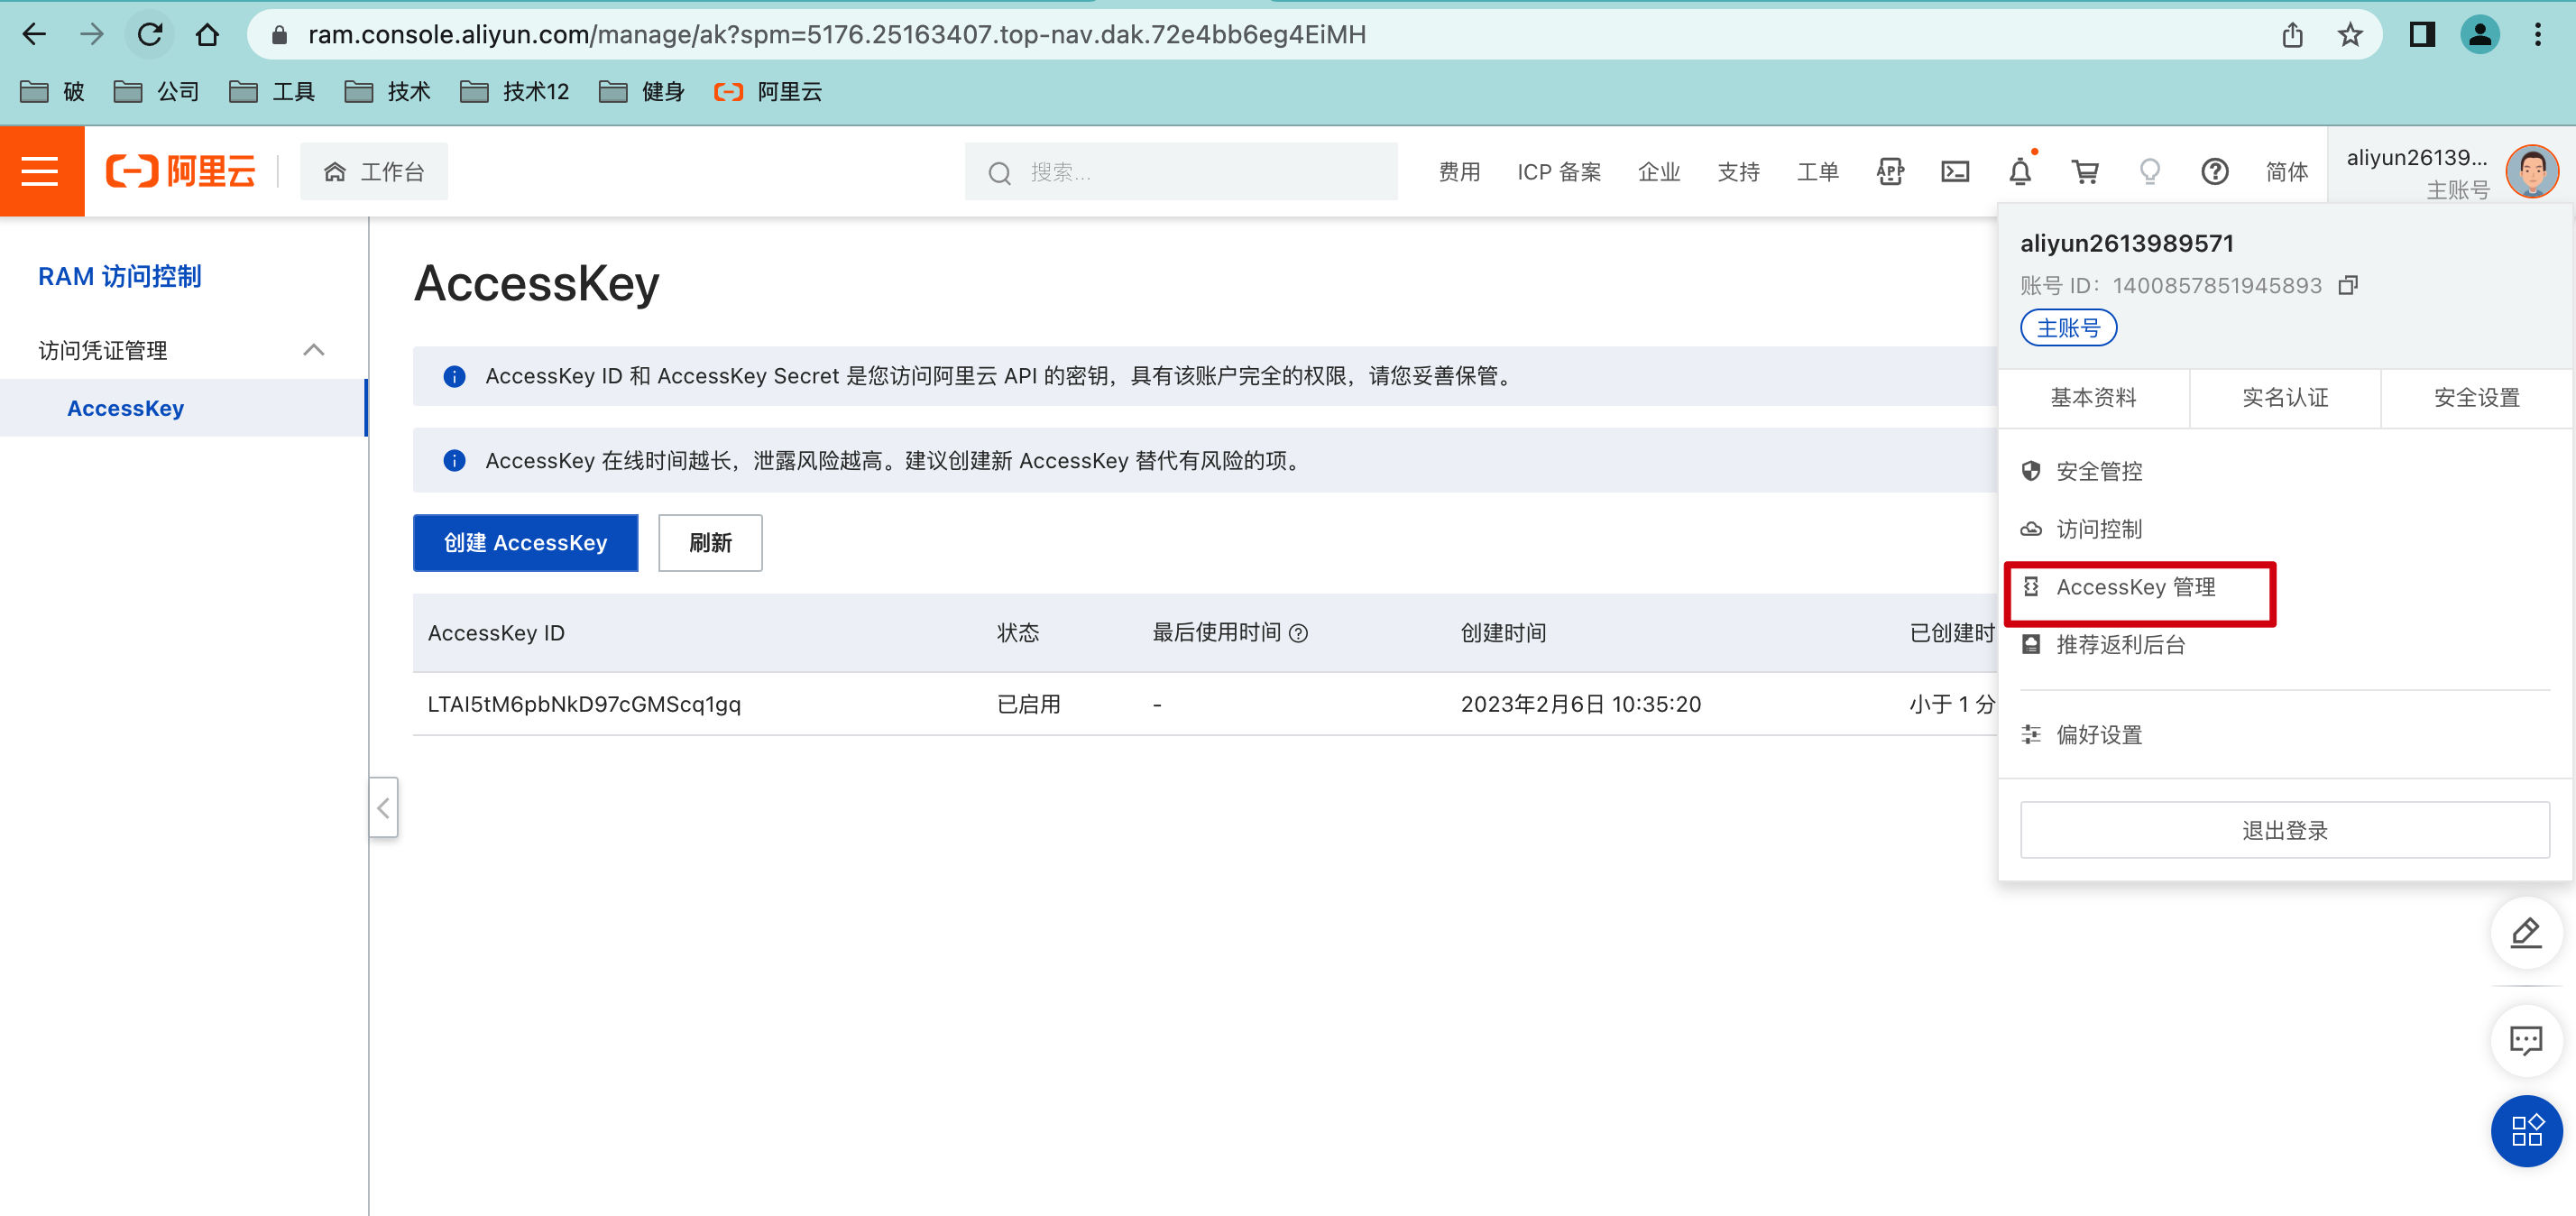Collapse the left sidebar panel handle
The width and height of the screenshot is (2576, 1216).
coord(383,807)
